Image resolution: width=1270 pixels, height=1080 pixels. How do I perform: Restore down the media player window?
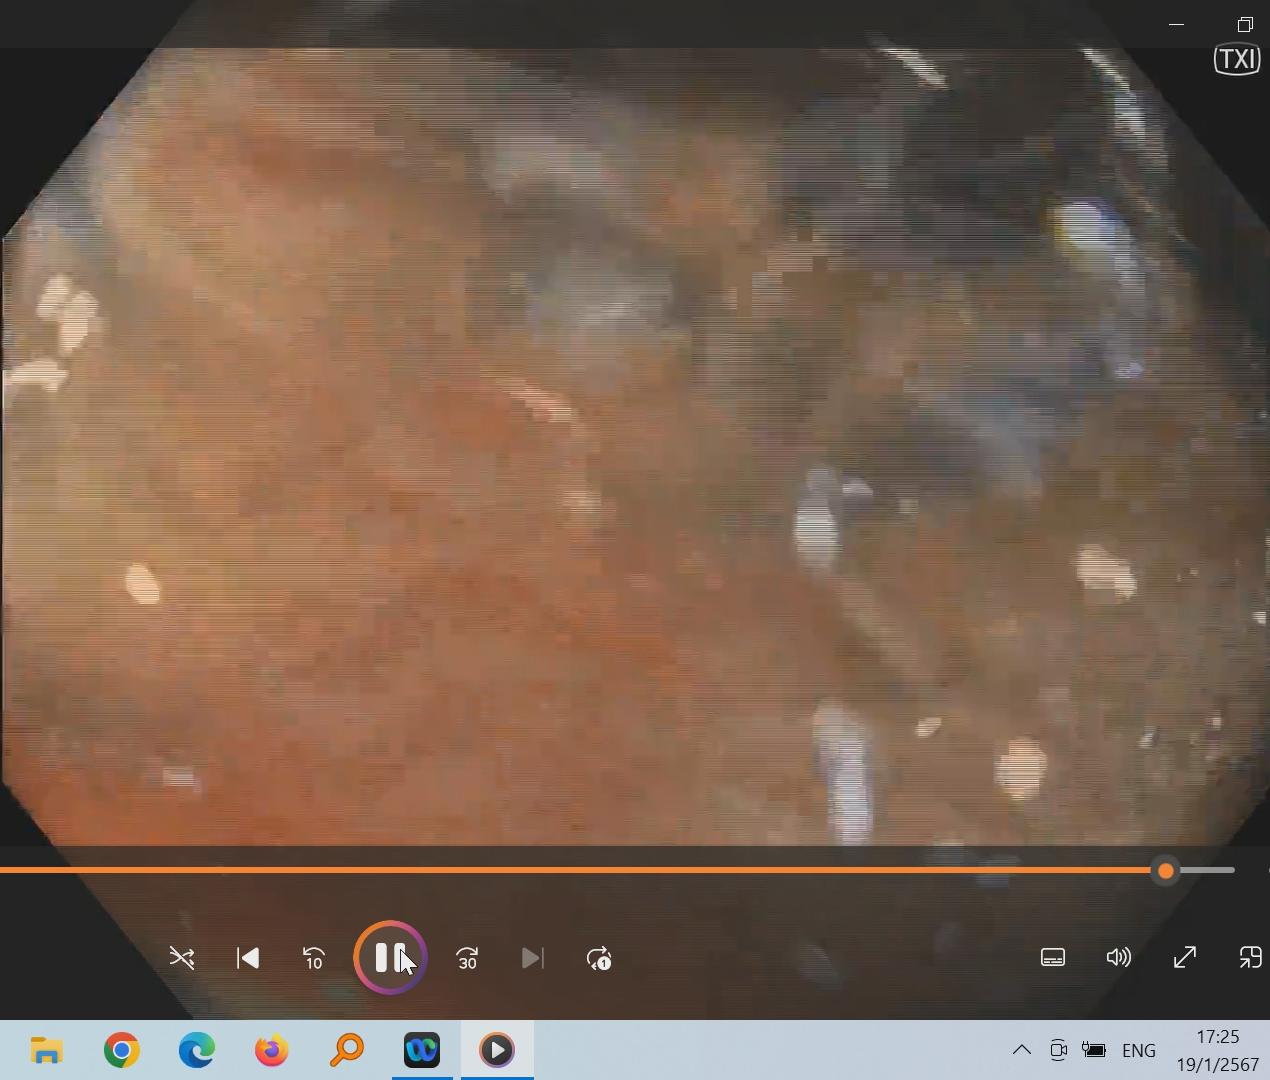click(x=1245, y=24)
